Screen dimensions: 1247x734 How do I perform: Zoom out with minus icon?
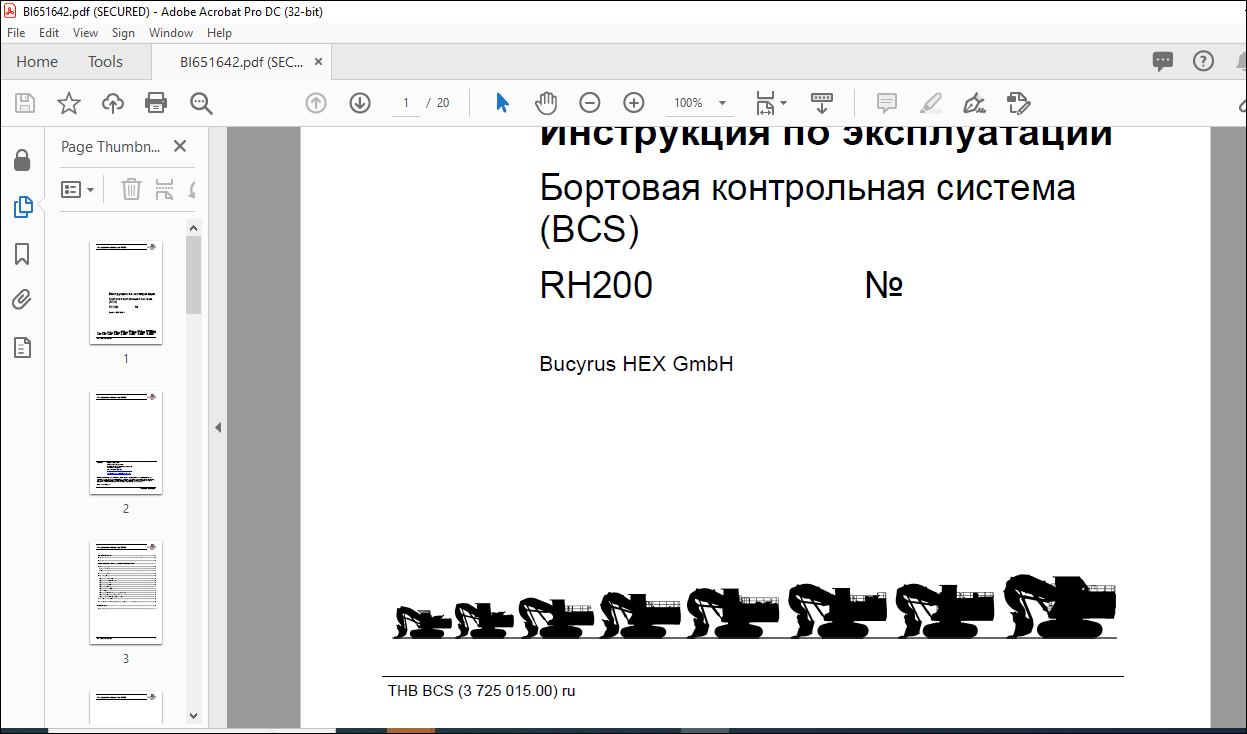(590, 103)
